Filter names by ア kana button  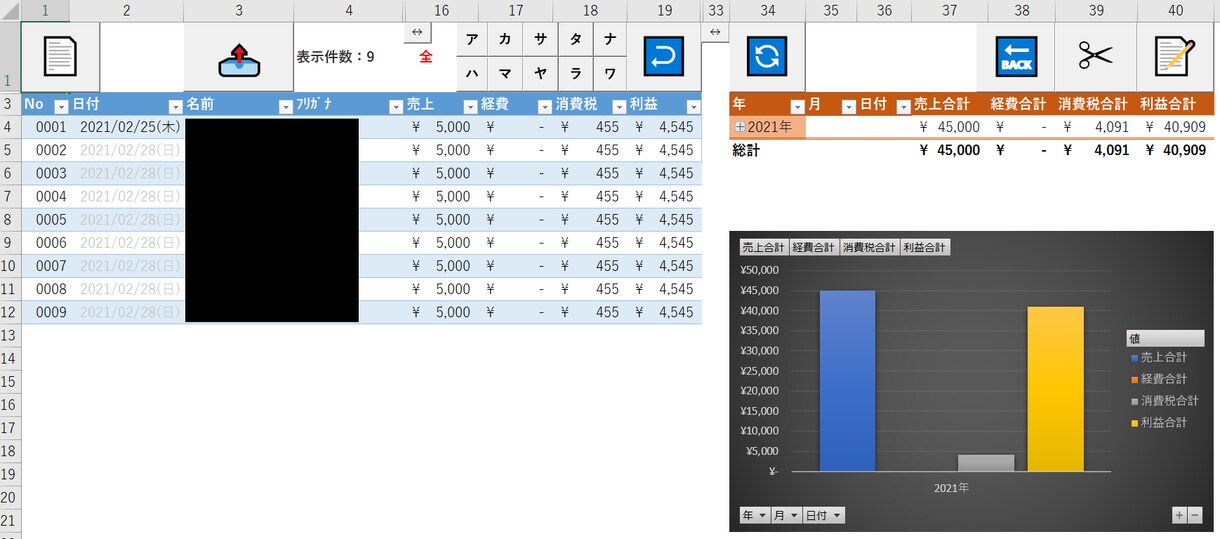point(472,39)
